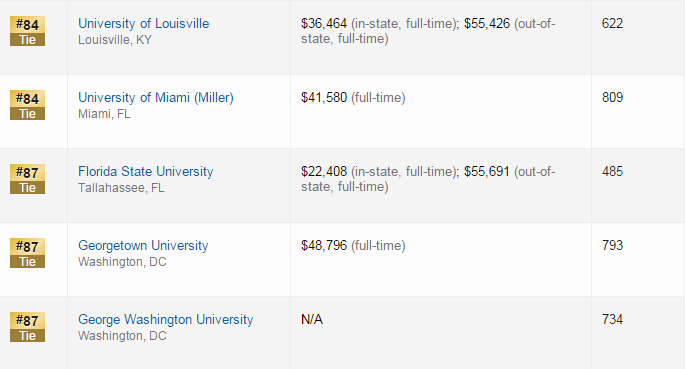This screenshot has width=685, height=369.
Task: Open the Georgetown University link
Action: tap(143, 245)
